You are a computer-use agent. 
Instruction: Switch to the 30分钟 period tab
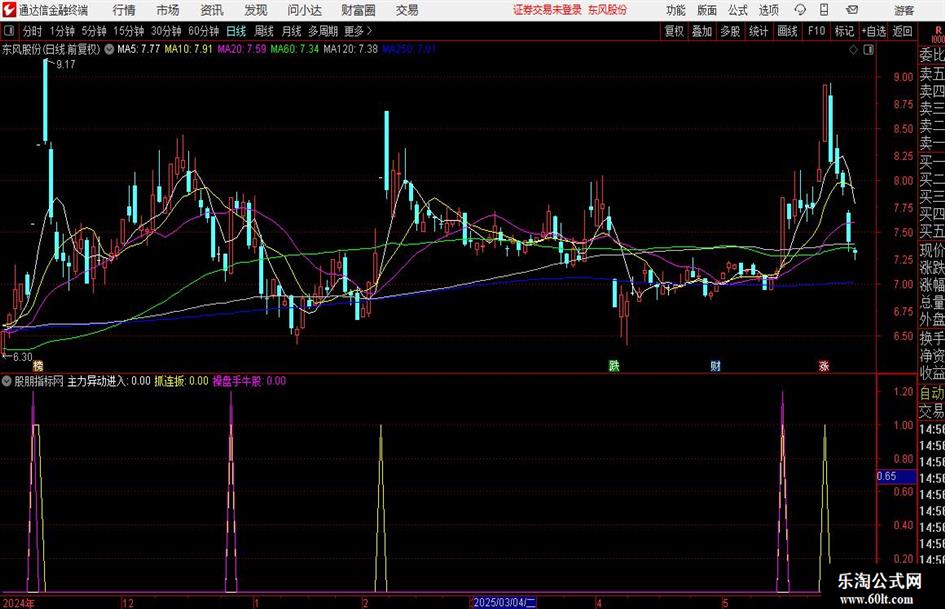tap(166, 31)
